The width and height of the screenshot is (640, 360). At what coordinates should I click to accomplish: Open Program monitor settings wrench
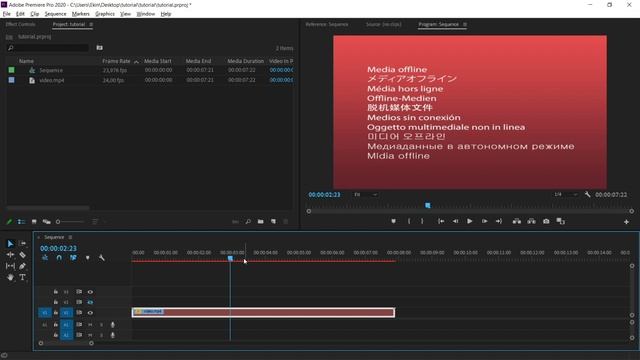coord(587,195)
